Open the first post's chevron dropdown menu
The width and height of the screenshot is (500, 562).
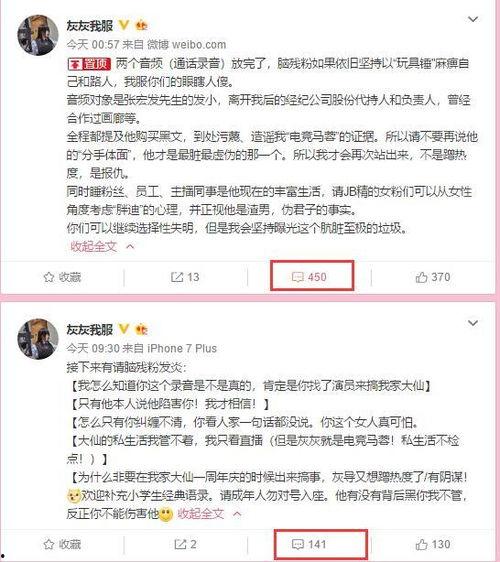click(x=473, y=19)
